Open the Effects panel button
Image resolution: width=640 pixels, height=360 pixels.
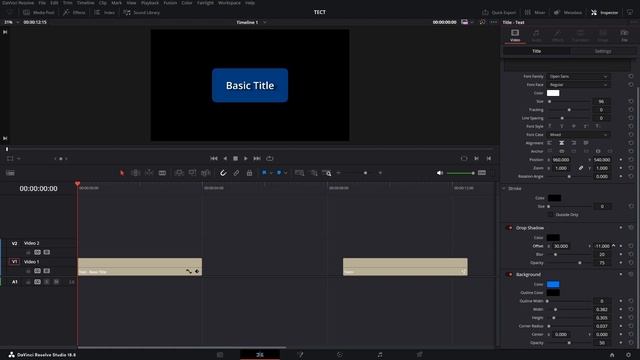pyautogui.click(x=74, y=13)
